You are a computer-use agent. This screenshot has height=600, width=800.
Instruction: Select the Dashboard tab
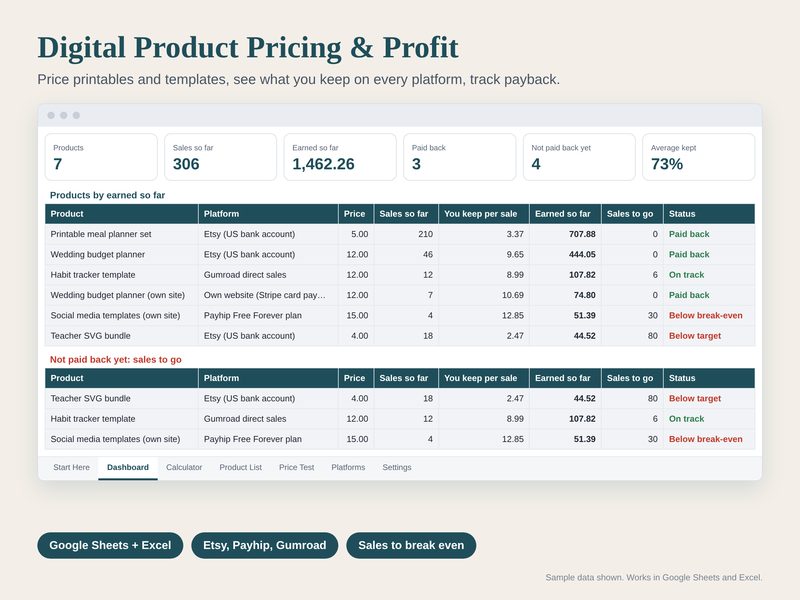pos(128,467)
